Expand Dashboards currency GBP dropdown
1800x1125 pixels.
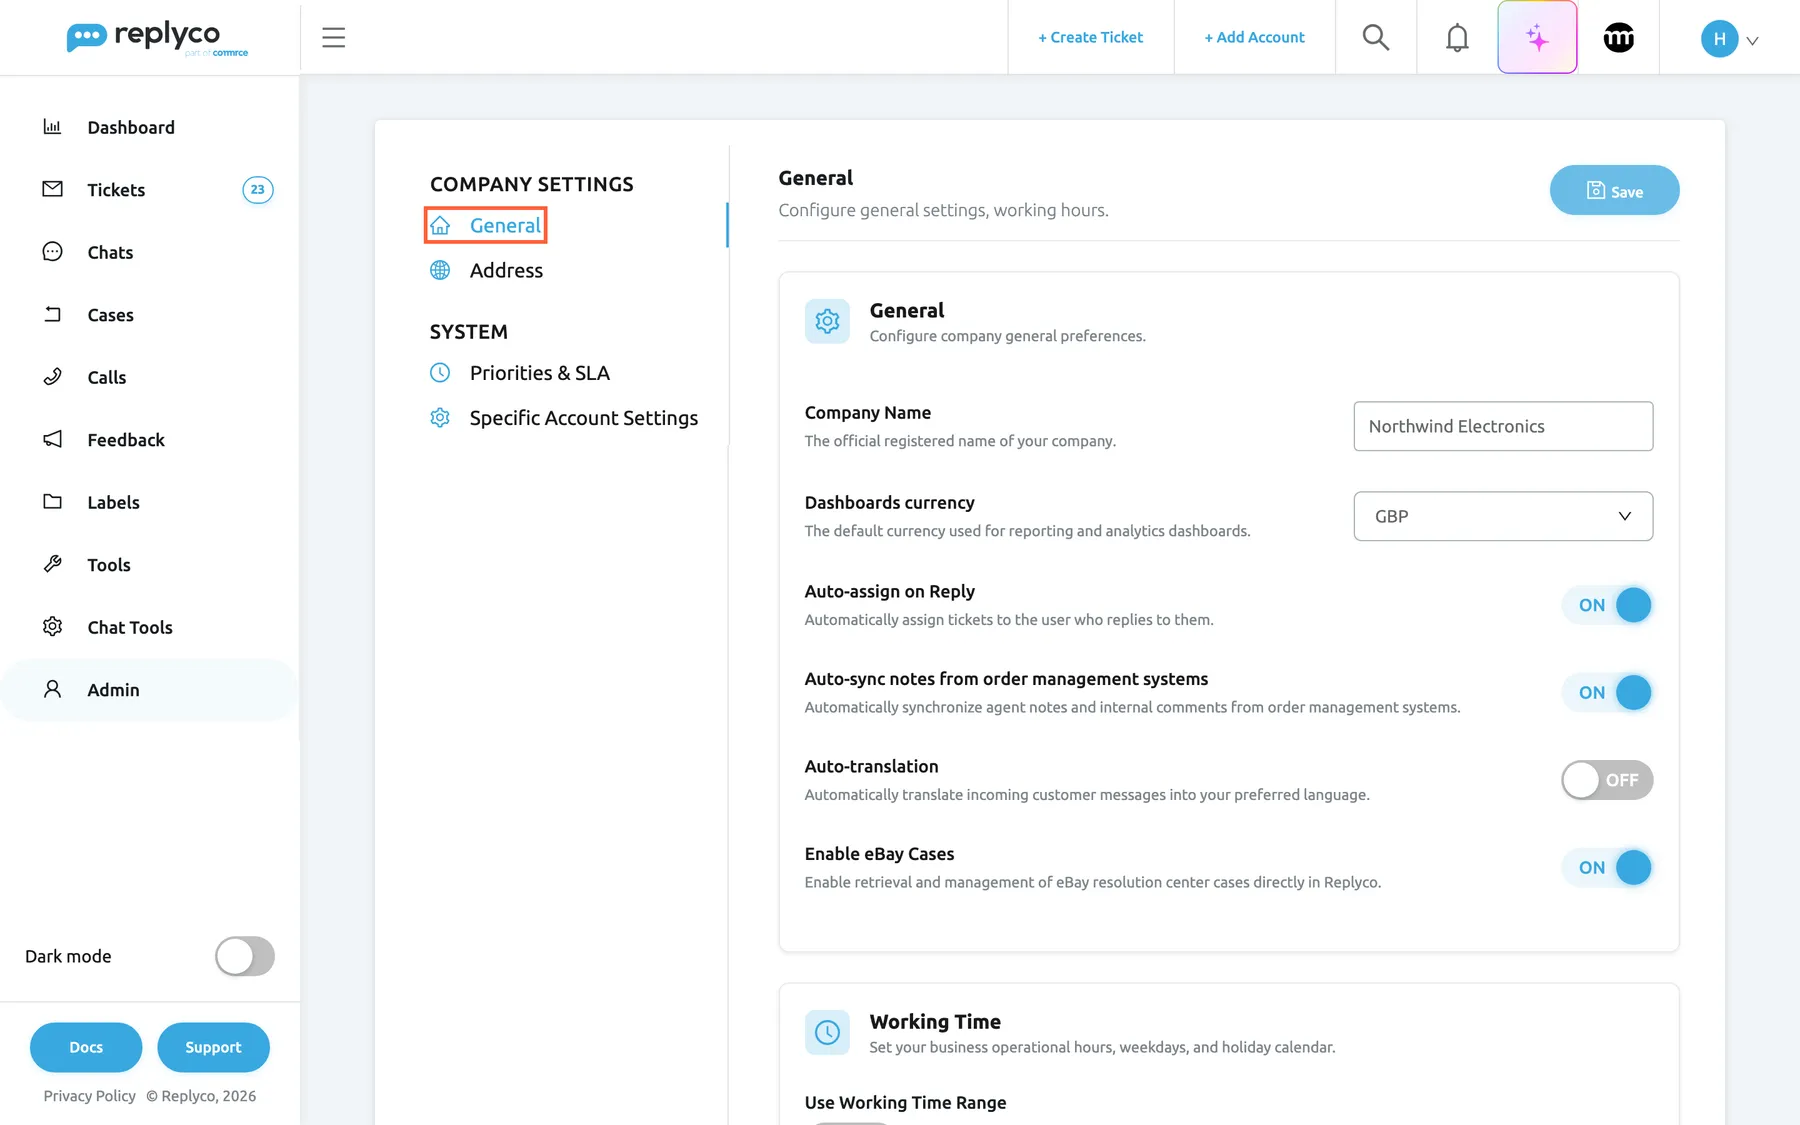coord(1503,516)
